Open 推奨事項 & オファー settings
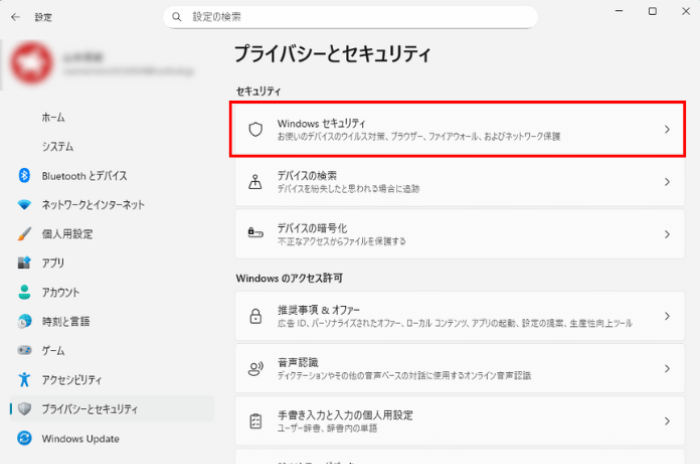Viewport: 700px width, 464px height. 460,316
